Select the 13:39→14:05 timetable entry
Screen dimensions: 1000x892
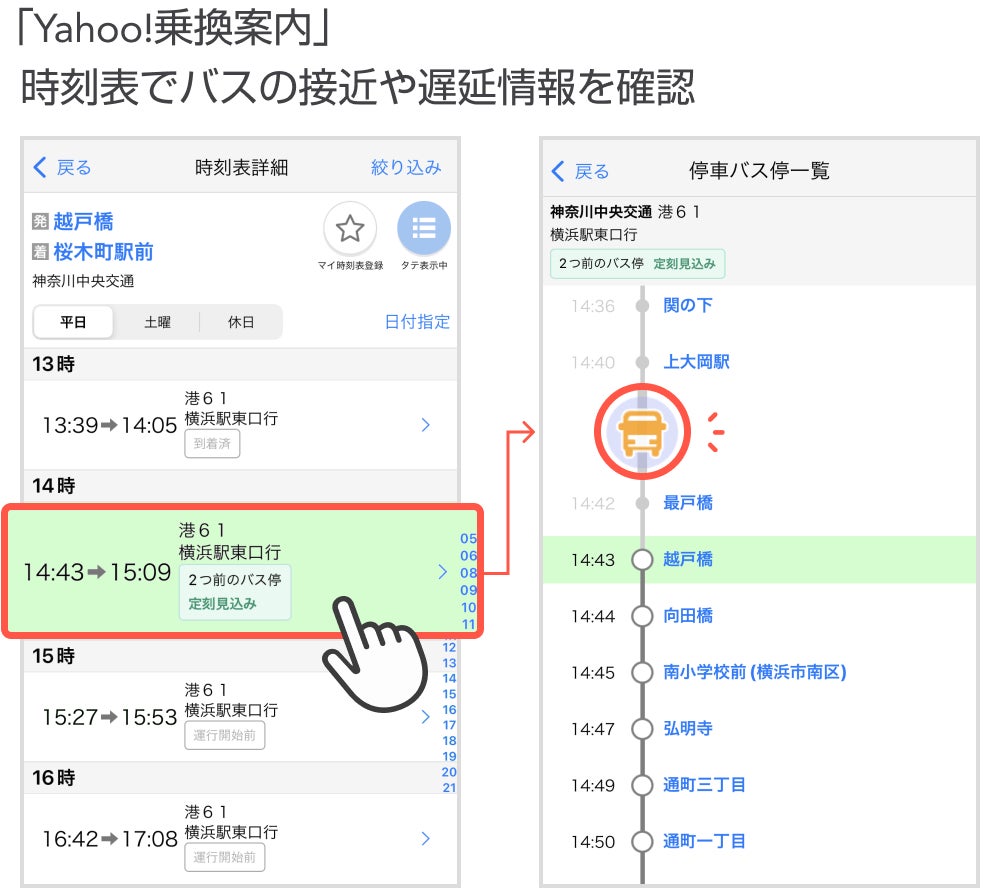pyautogui.click(x=240, y=425)
